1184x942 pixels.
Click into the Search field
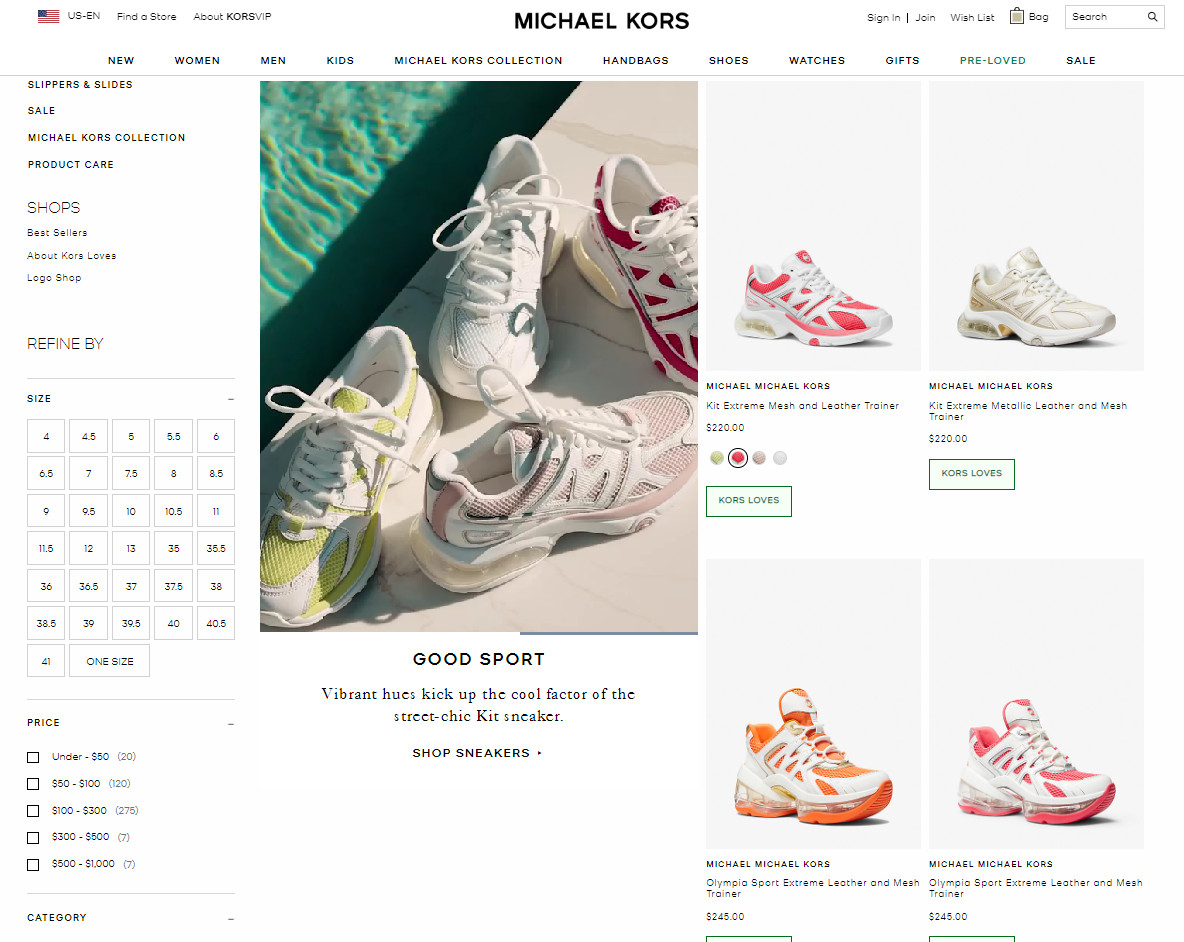[x=1106, y=17]
